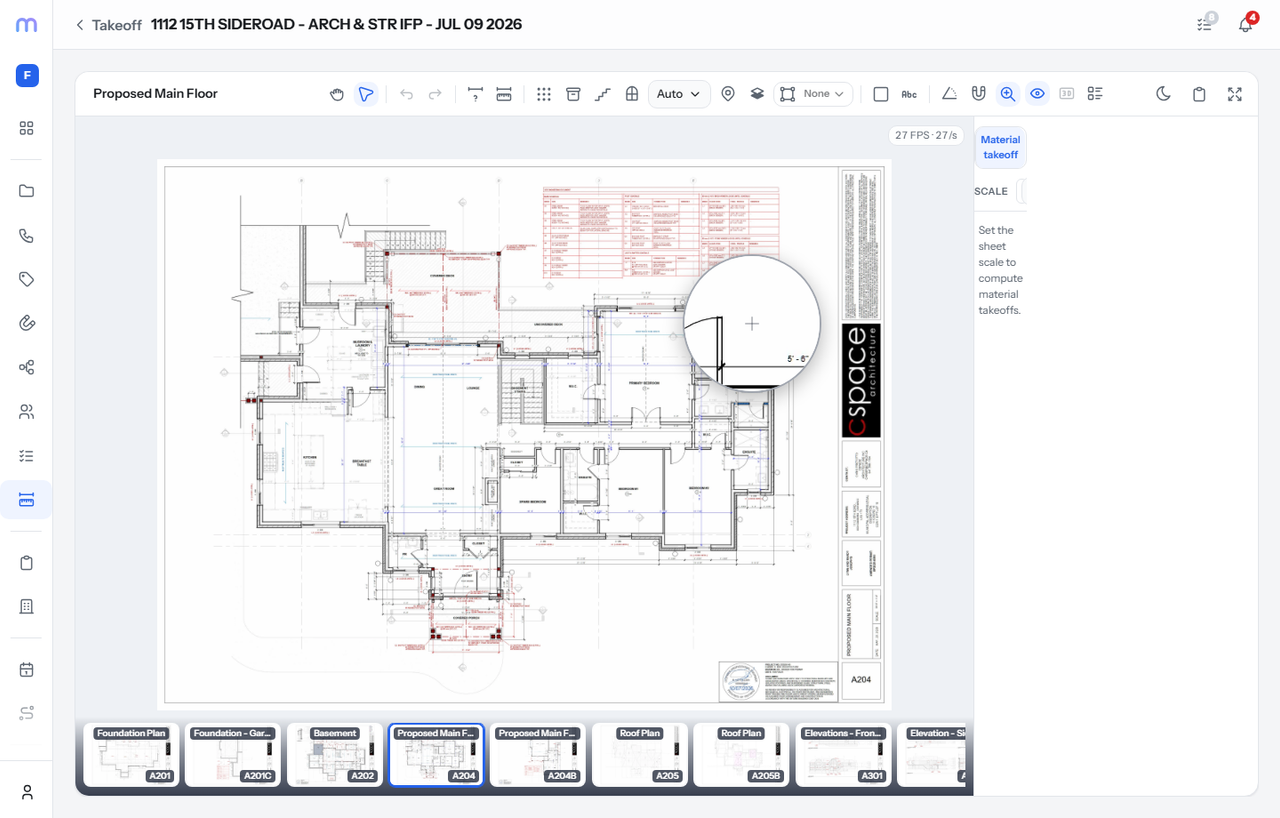Screen dimensions: 1280x818
Task: Open the Elevations Front A301 thumbnail
Action: click(x=843, y=755)
